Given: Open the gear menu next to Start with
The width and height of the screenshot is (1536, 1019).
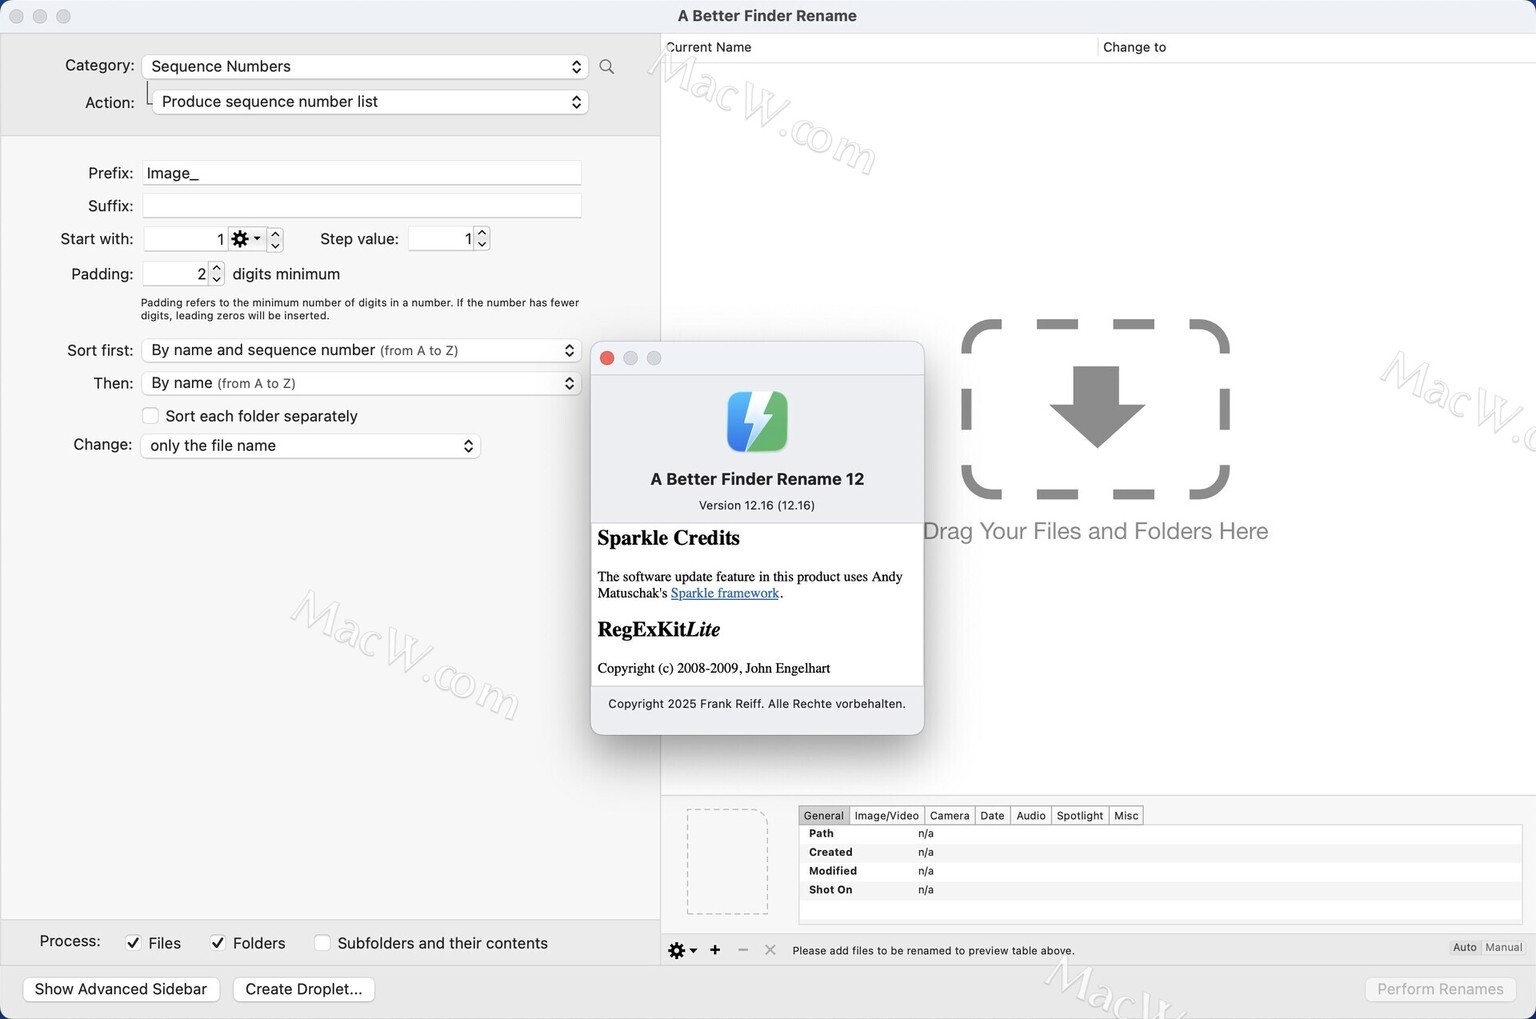Looking at the screenshot, I should (246, 239).
